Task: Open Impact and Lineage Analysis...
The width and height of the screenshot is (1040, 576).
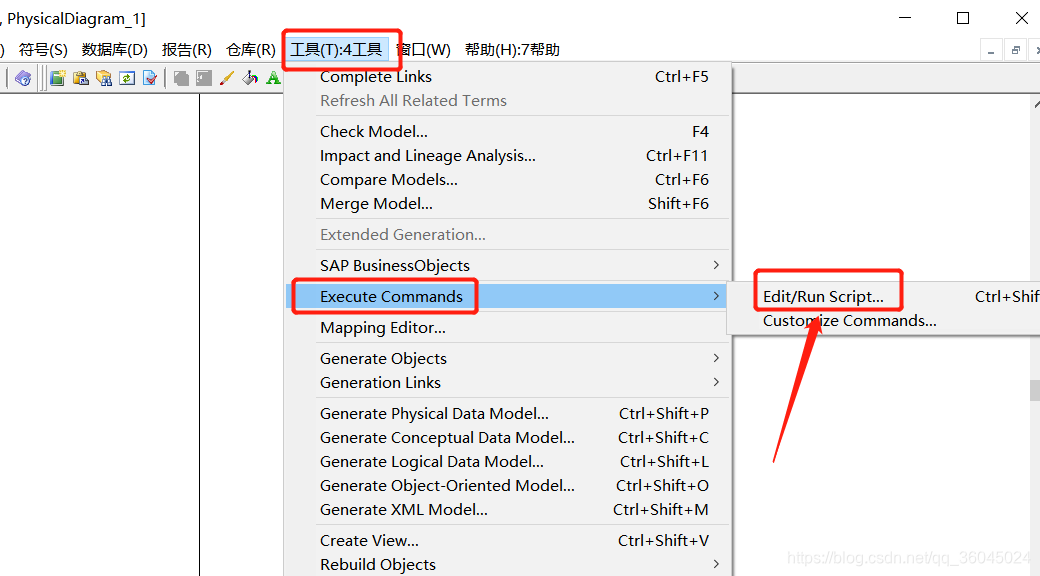Action: tap(508, 155)
